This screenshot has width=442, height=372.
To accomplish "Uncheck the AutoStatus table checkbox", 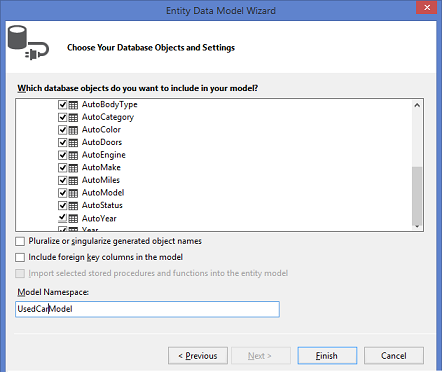I will coord(62,205).
